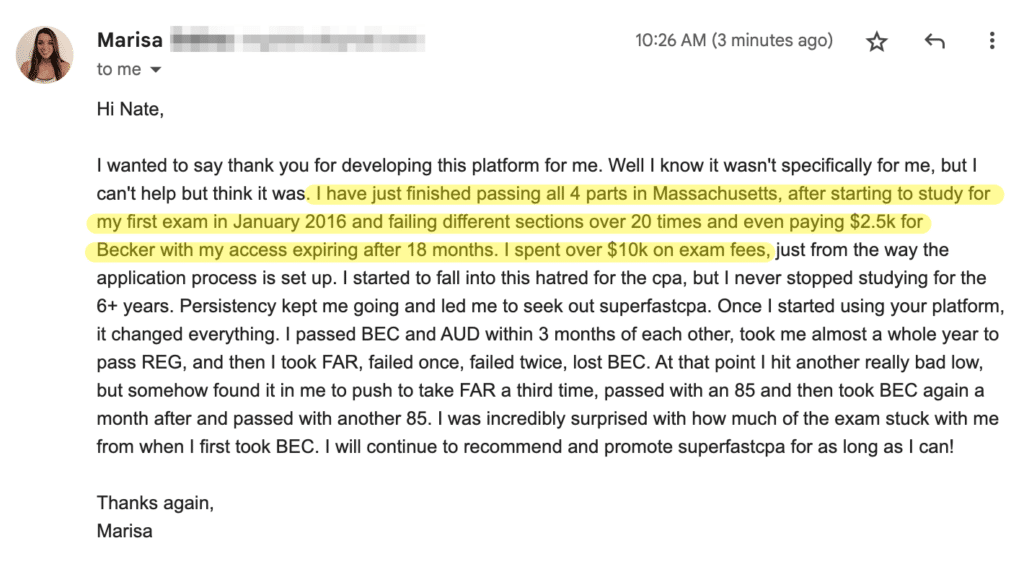Click the "6+ years." text in body
Image resolution: width=1024 pixels, height=564 pixels.
coord(135,306)
